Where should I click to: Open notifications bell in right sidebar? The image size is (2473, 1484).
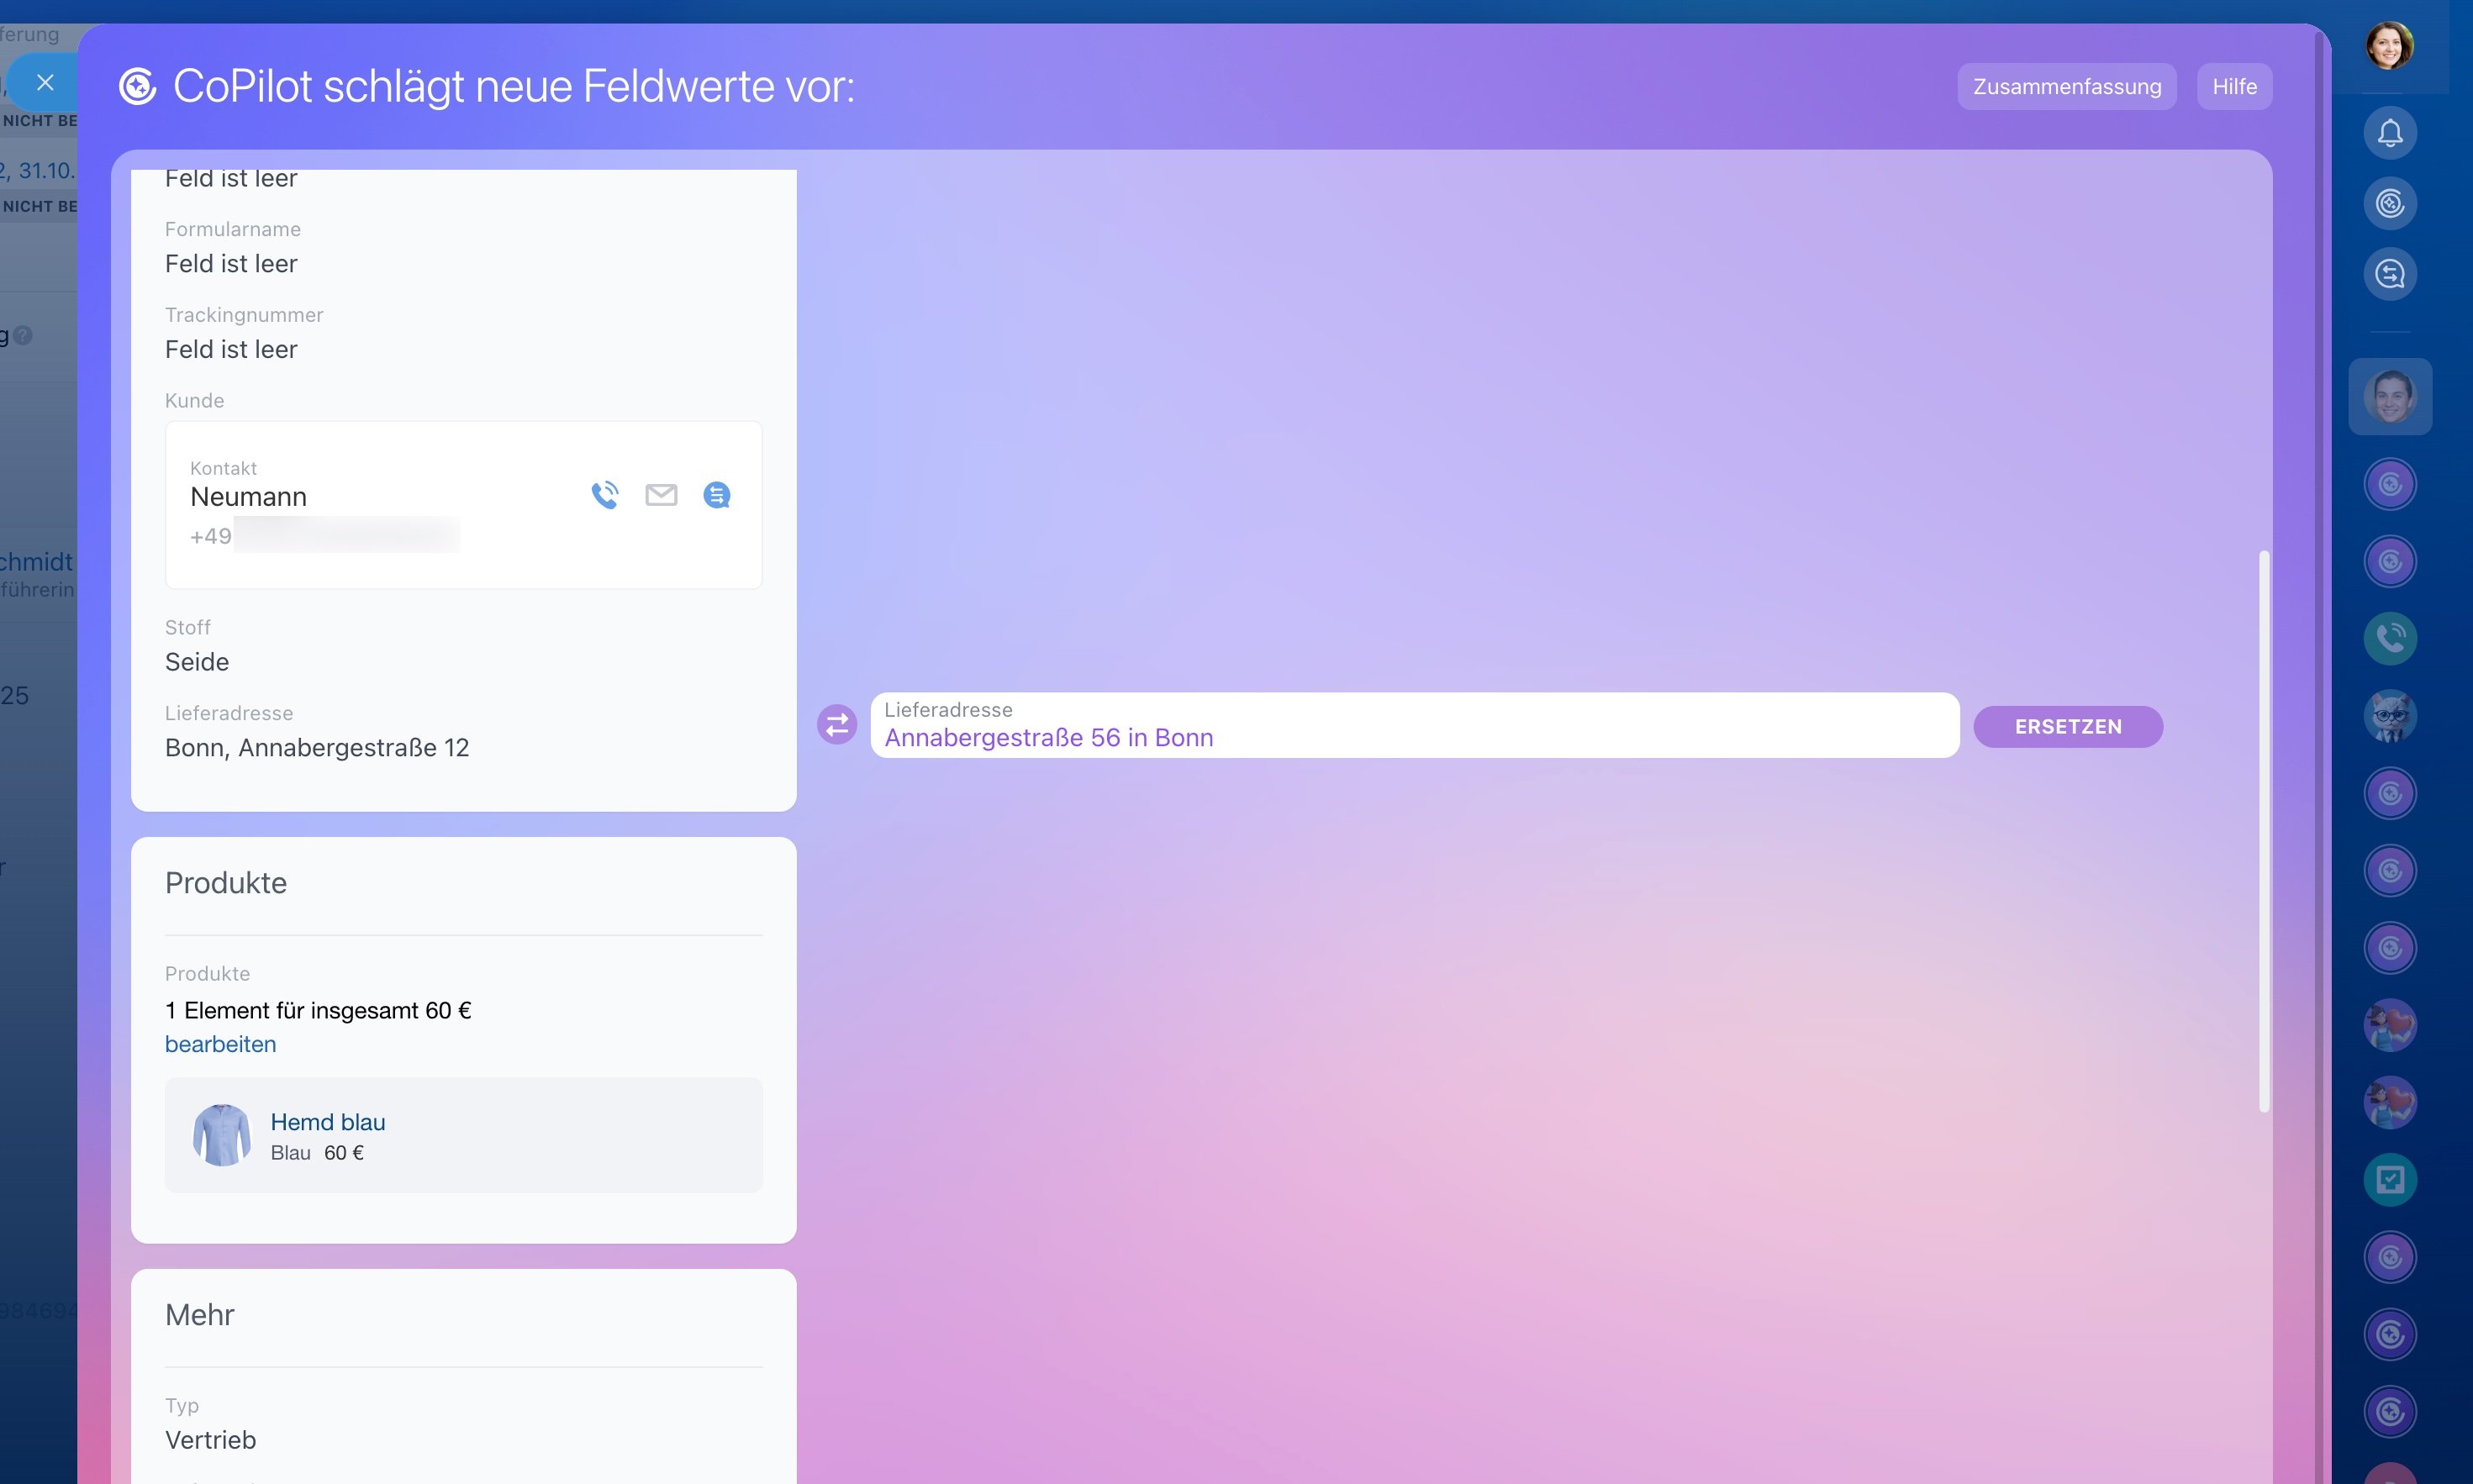(x=2390, y=133)
